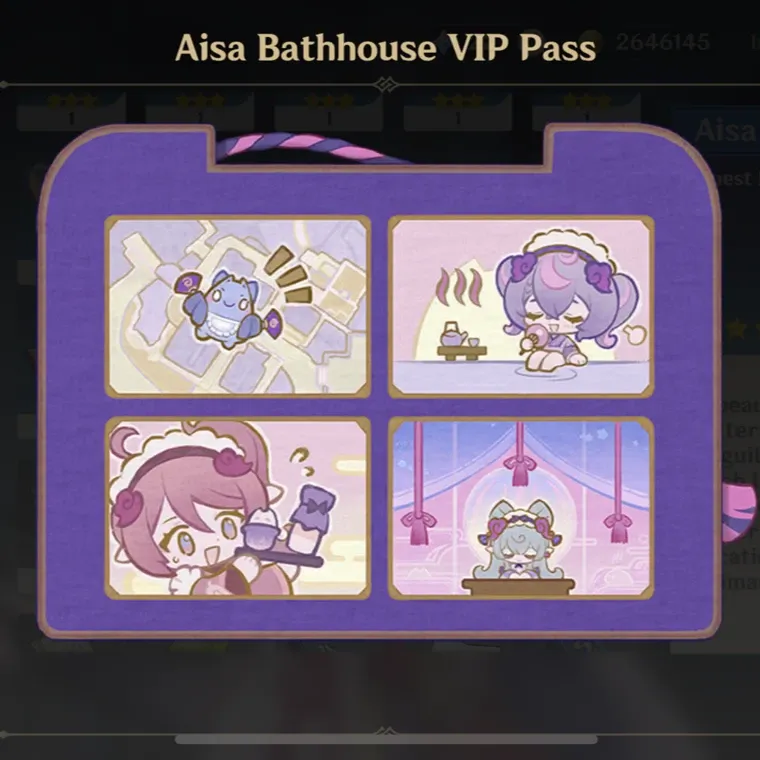Click the 2646145 currency counter

point(663,42)
